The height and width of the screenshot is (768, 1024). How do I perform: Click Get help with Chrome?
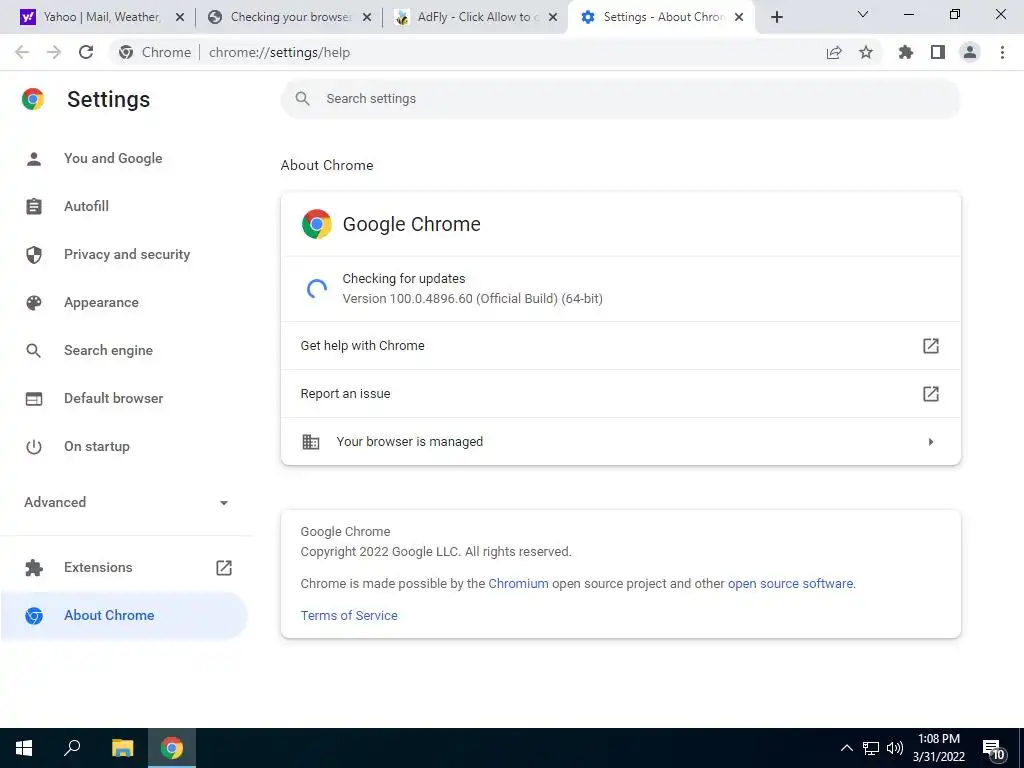(x=620, y=345)
